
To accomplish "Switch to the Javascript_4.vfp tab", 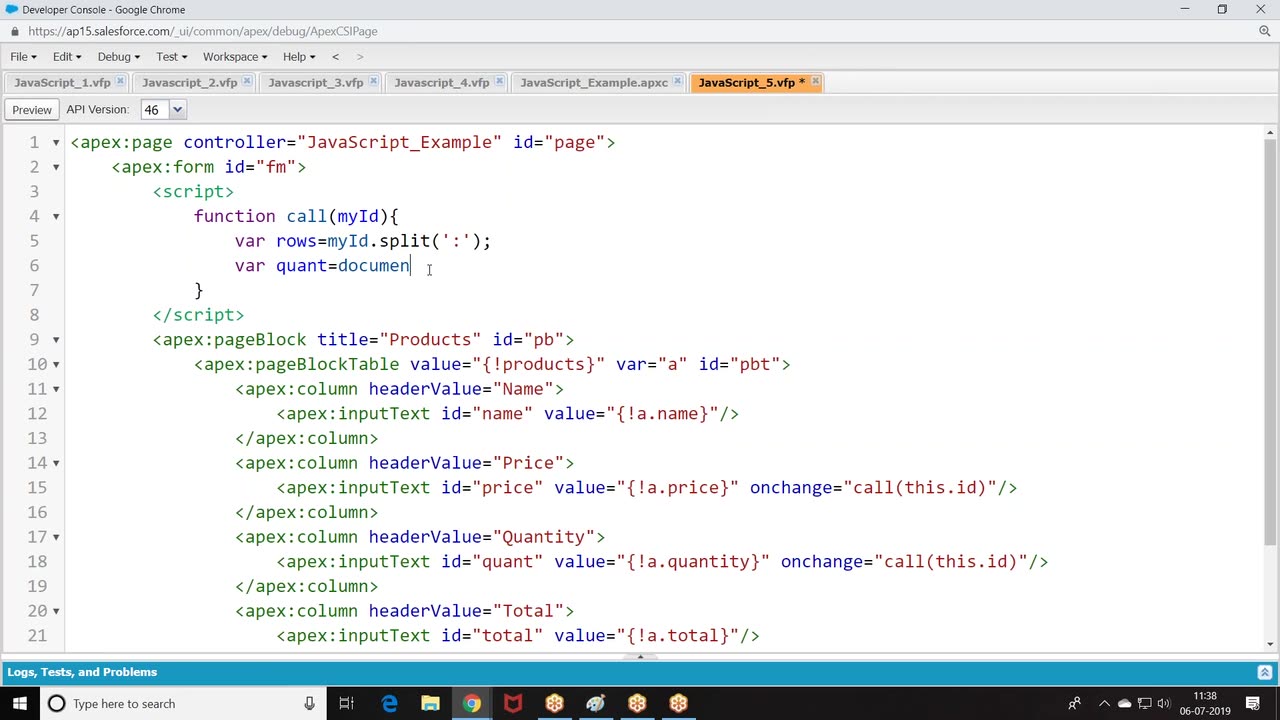I will tap(441, 82).
